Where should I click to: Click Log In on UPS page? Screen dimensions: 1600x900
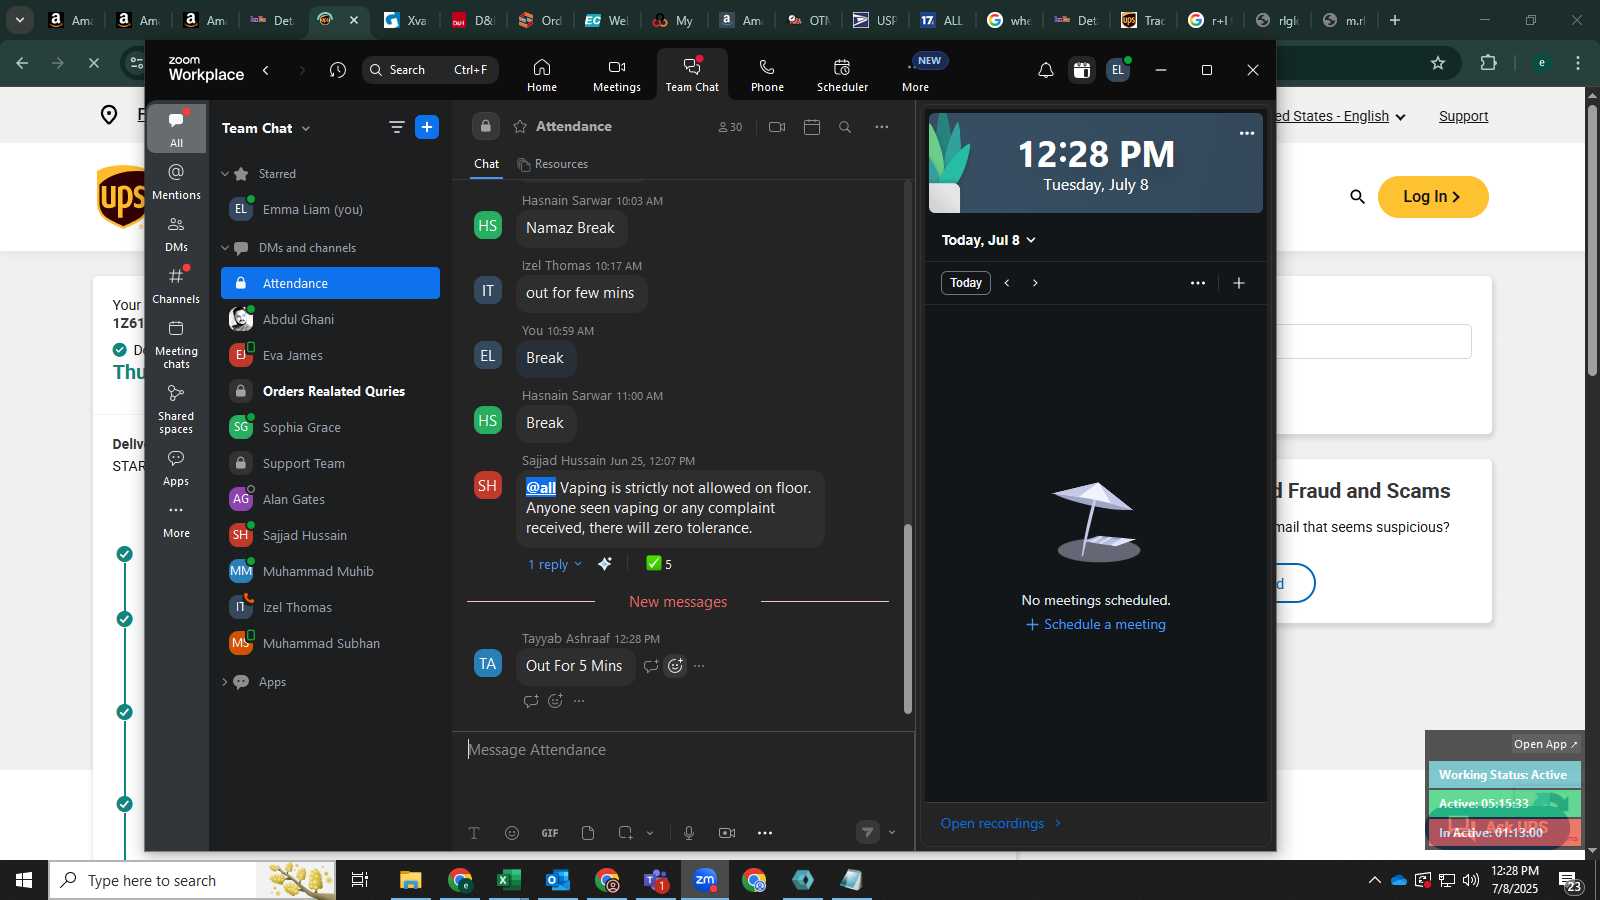[1432, 197]
